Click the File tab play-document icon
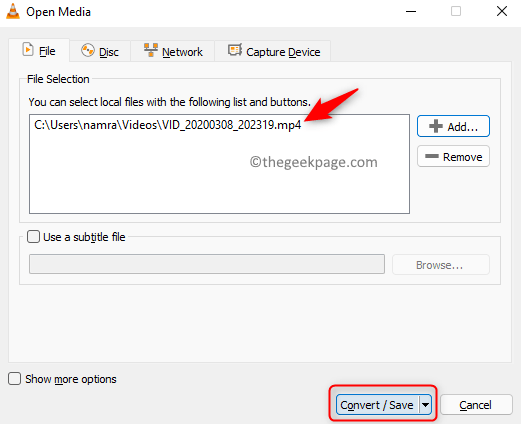Viewport: 521px width, 424px height. pos(28,50)
